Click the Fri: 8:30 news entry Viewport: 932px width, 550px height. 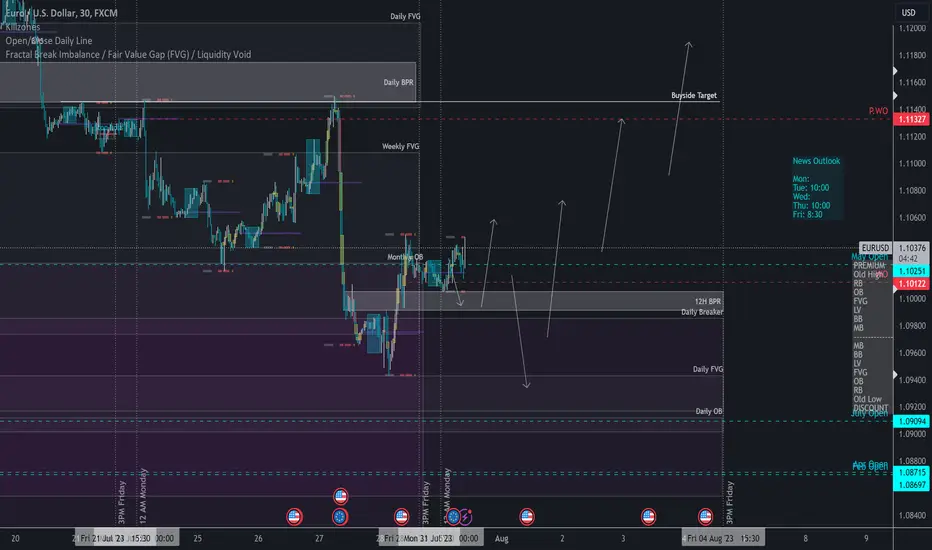pos(807,214)
